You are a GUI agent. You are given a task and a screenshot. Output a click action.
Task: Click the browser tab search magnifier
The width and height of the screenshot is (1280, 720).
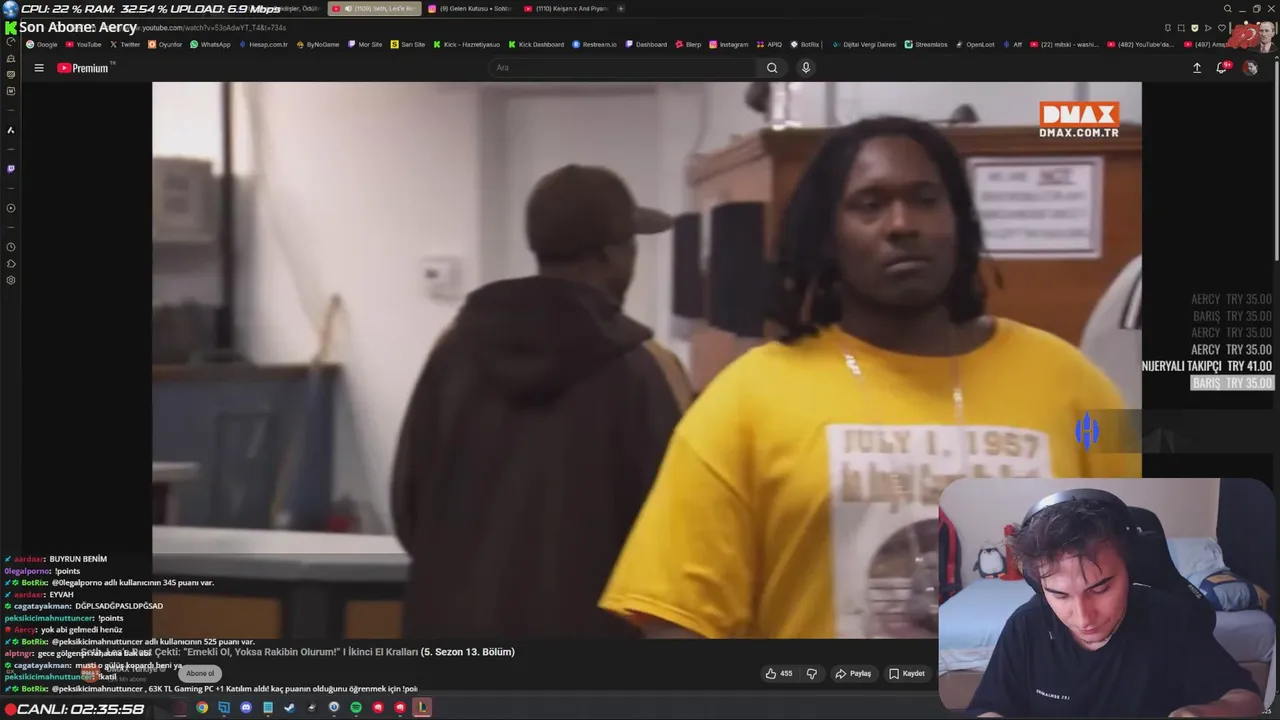pos(1227,9)
